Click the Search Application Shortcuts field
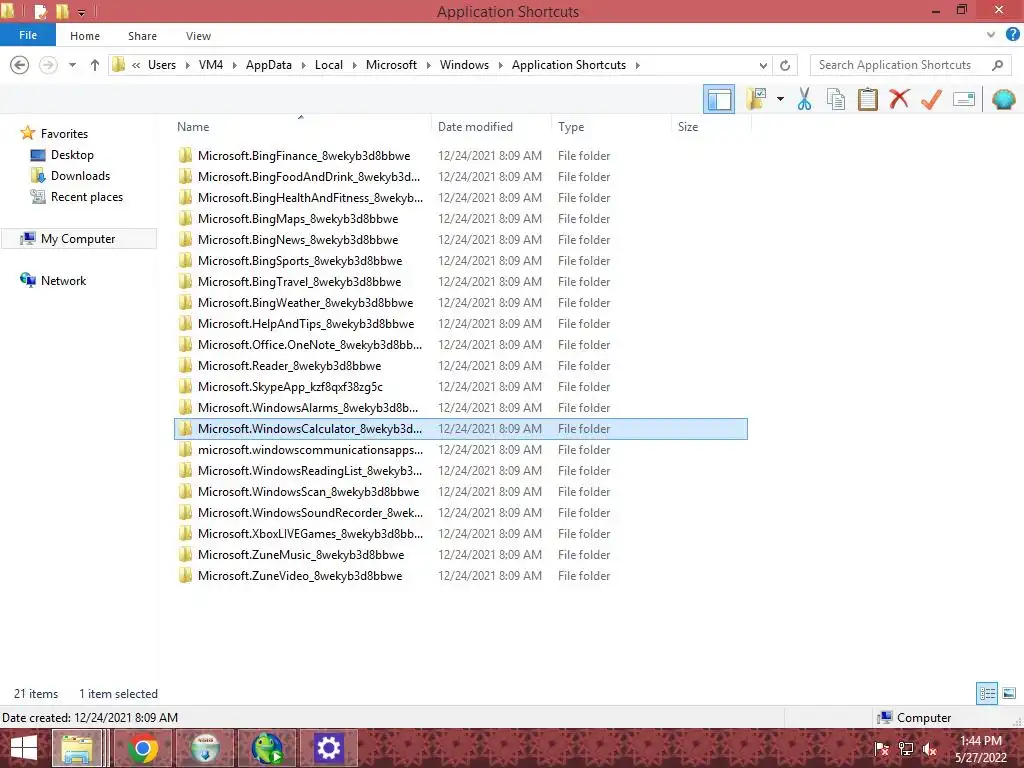1024x768 pixels. point(909,65)
